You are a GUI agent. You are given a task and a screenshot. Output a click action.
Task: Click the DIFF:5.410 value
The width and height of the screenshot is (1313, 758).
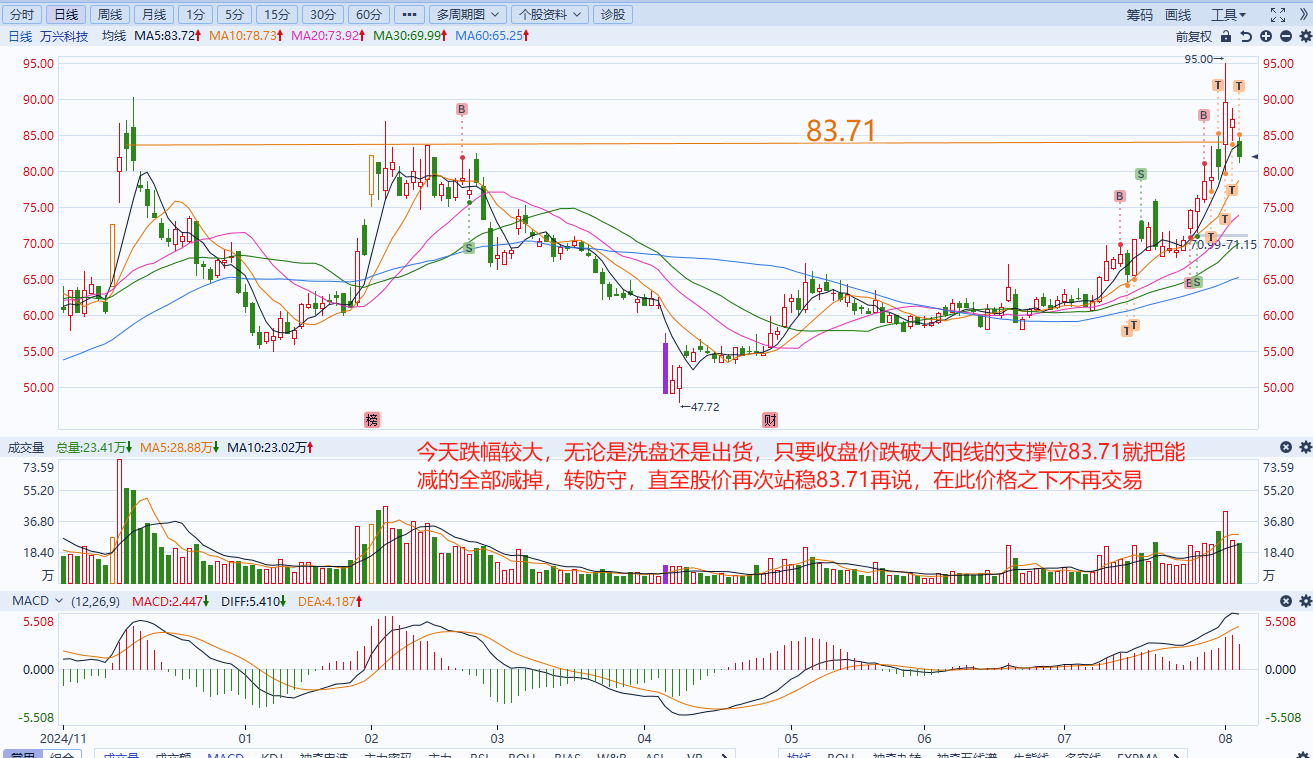255,600
